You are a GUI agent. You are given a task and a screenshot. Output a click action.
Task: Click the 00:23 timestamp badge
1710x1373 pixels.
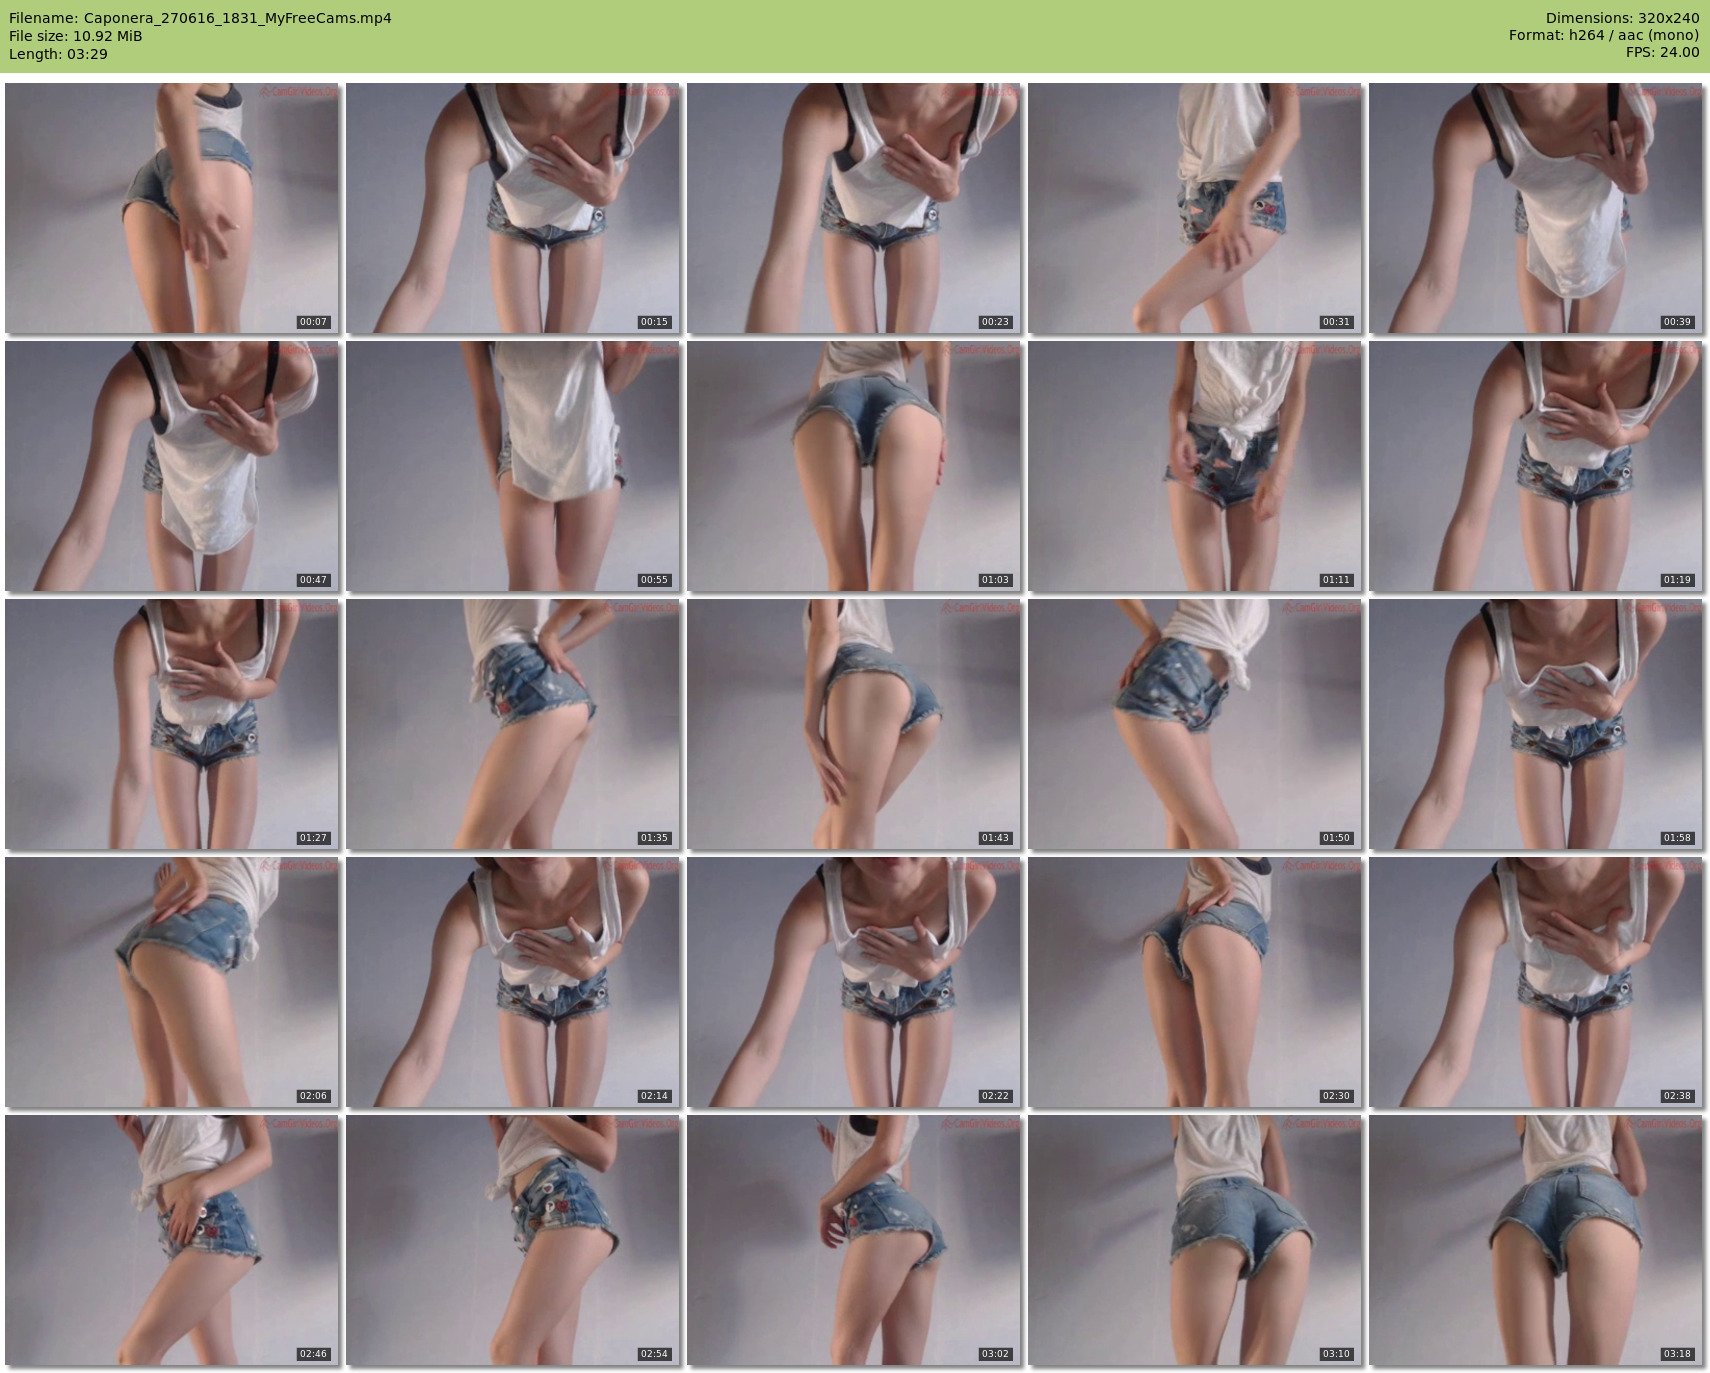tap(995, 322)
